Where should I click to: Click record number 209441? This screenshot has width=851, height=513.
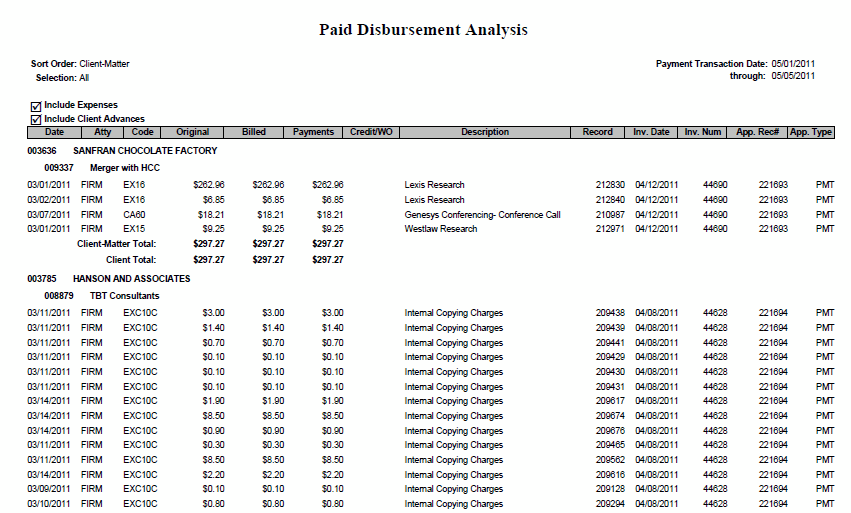(610, 343)
